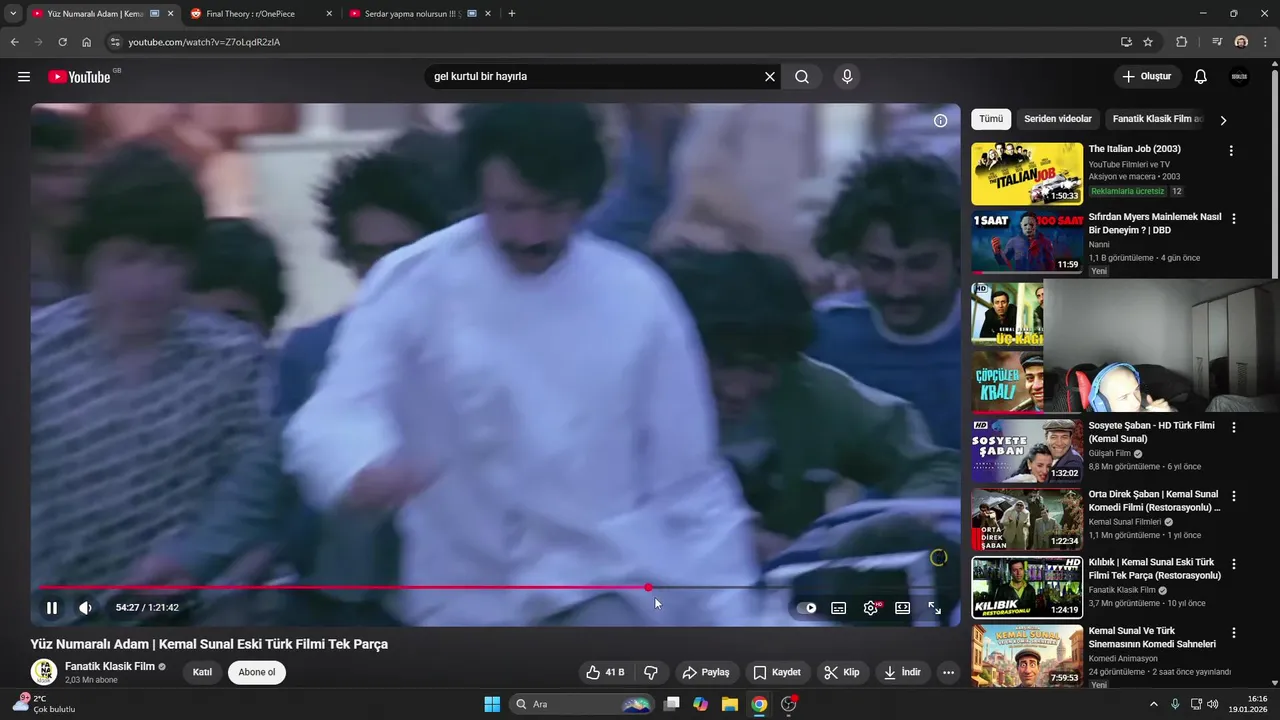Click the progress bar scrubber handle

(648, 587)
